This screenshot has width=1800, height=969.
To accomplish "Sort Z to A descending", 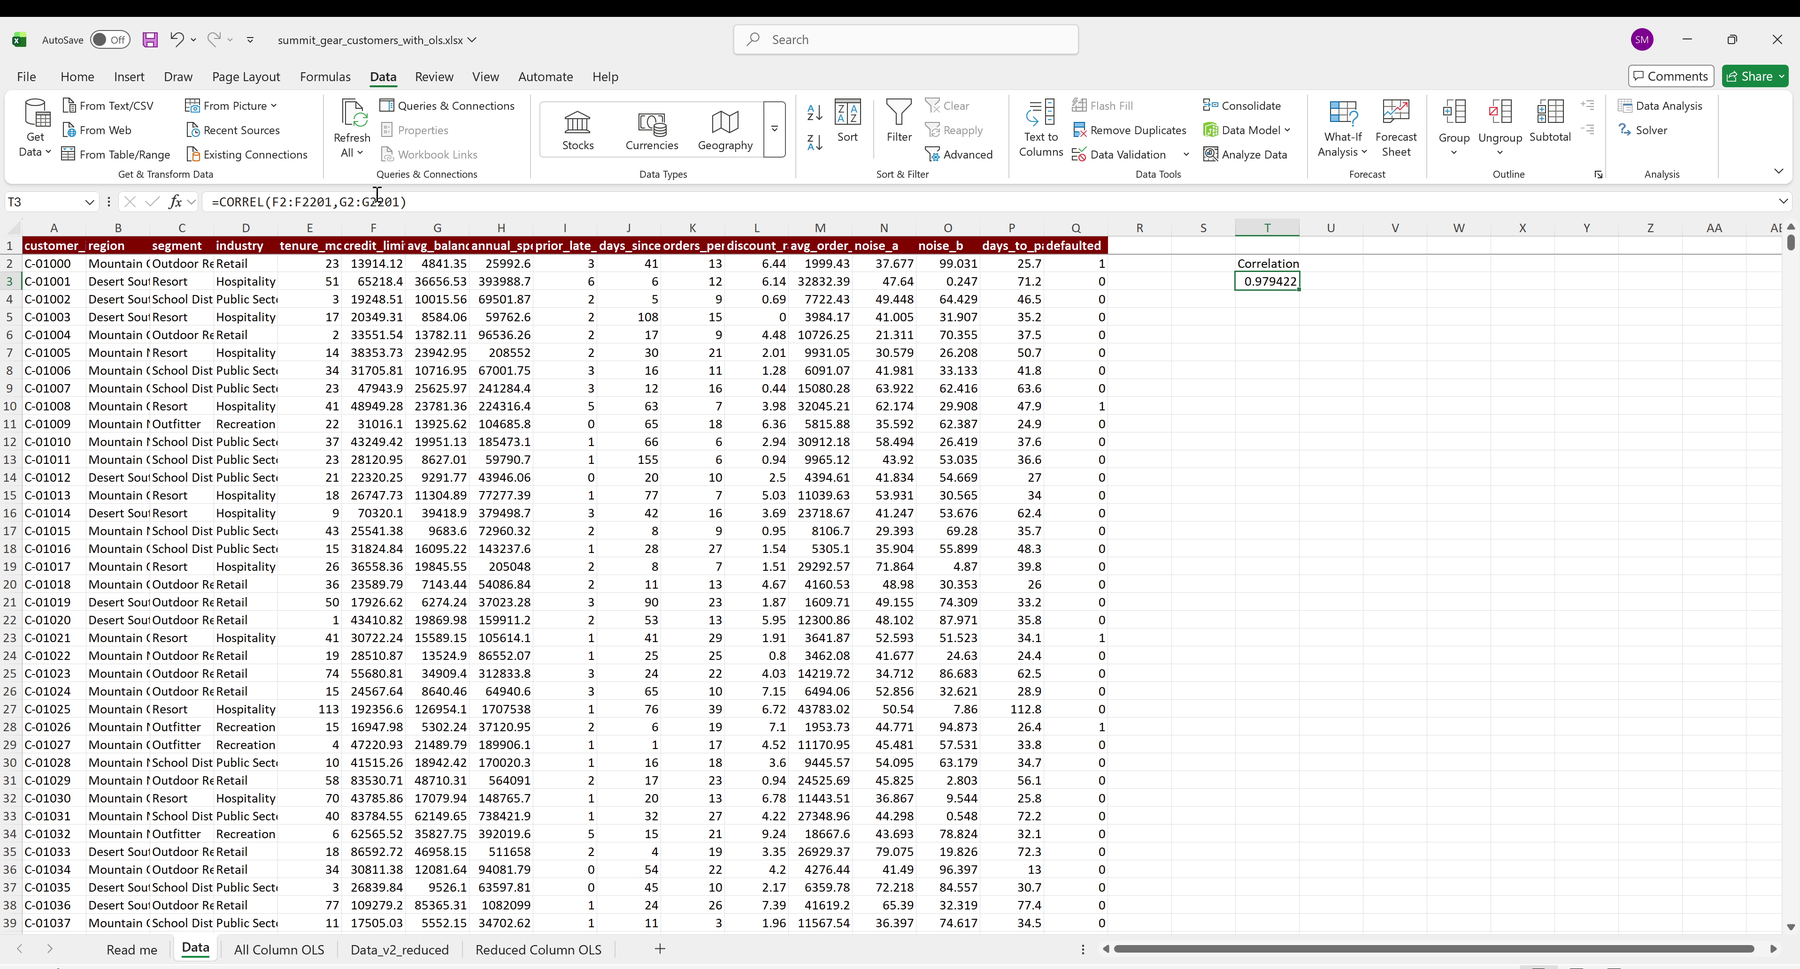I will pos(815,143).
